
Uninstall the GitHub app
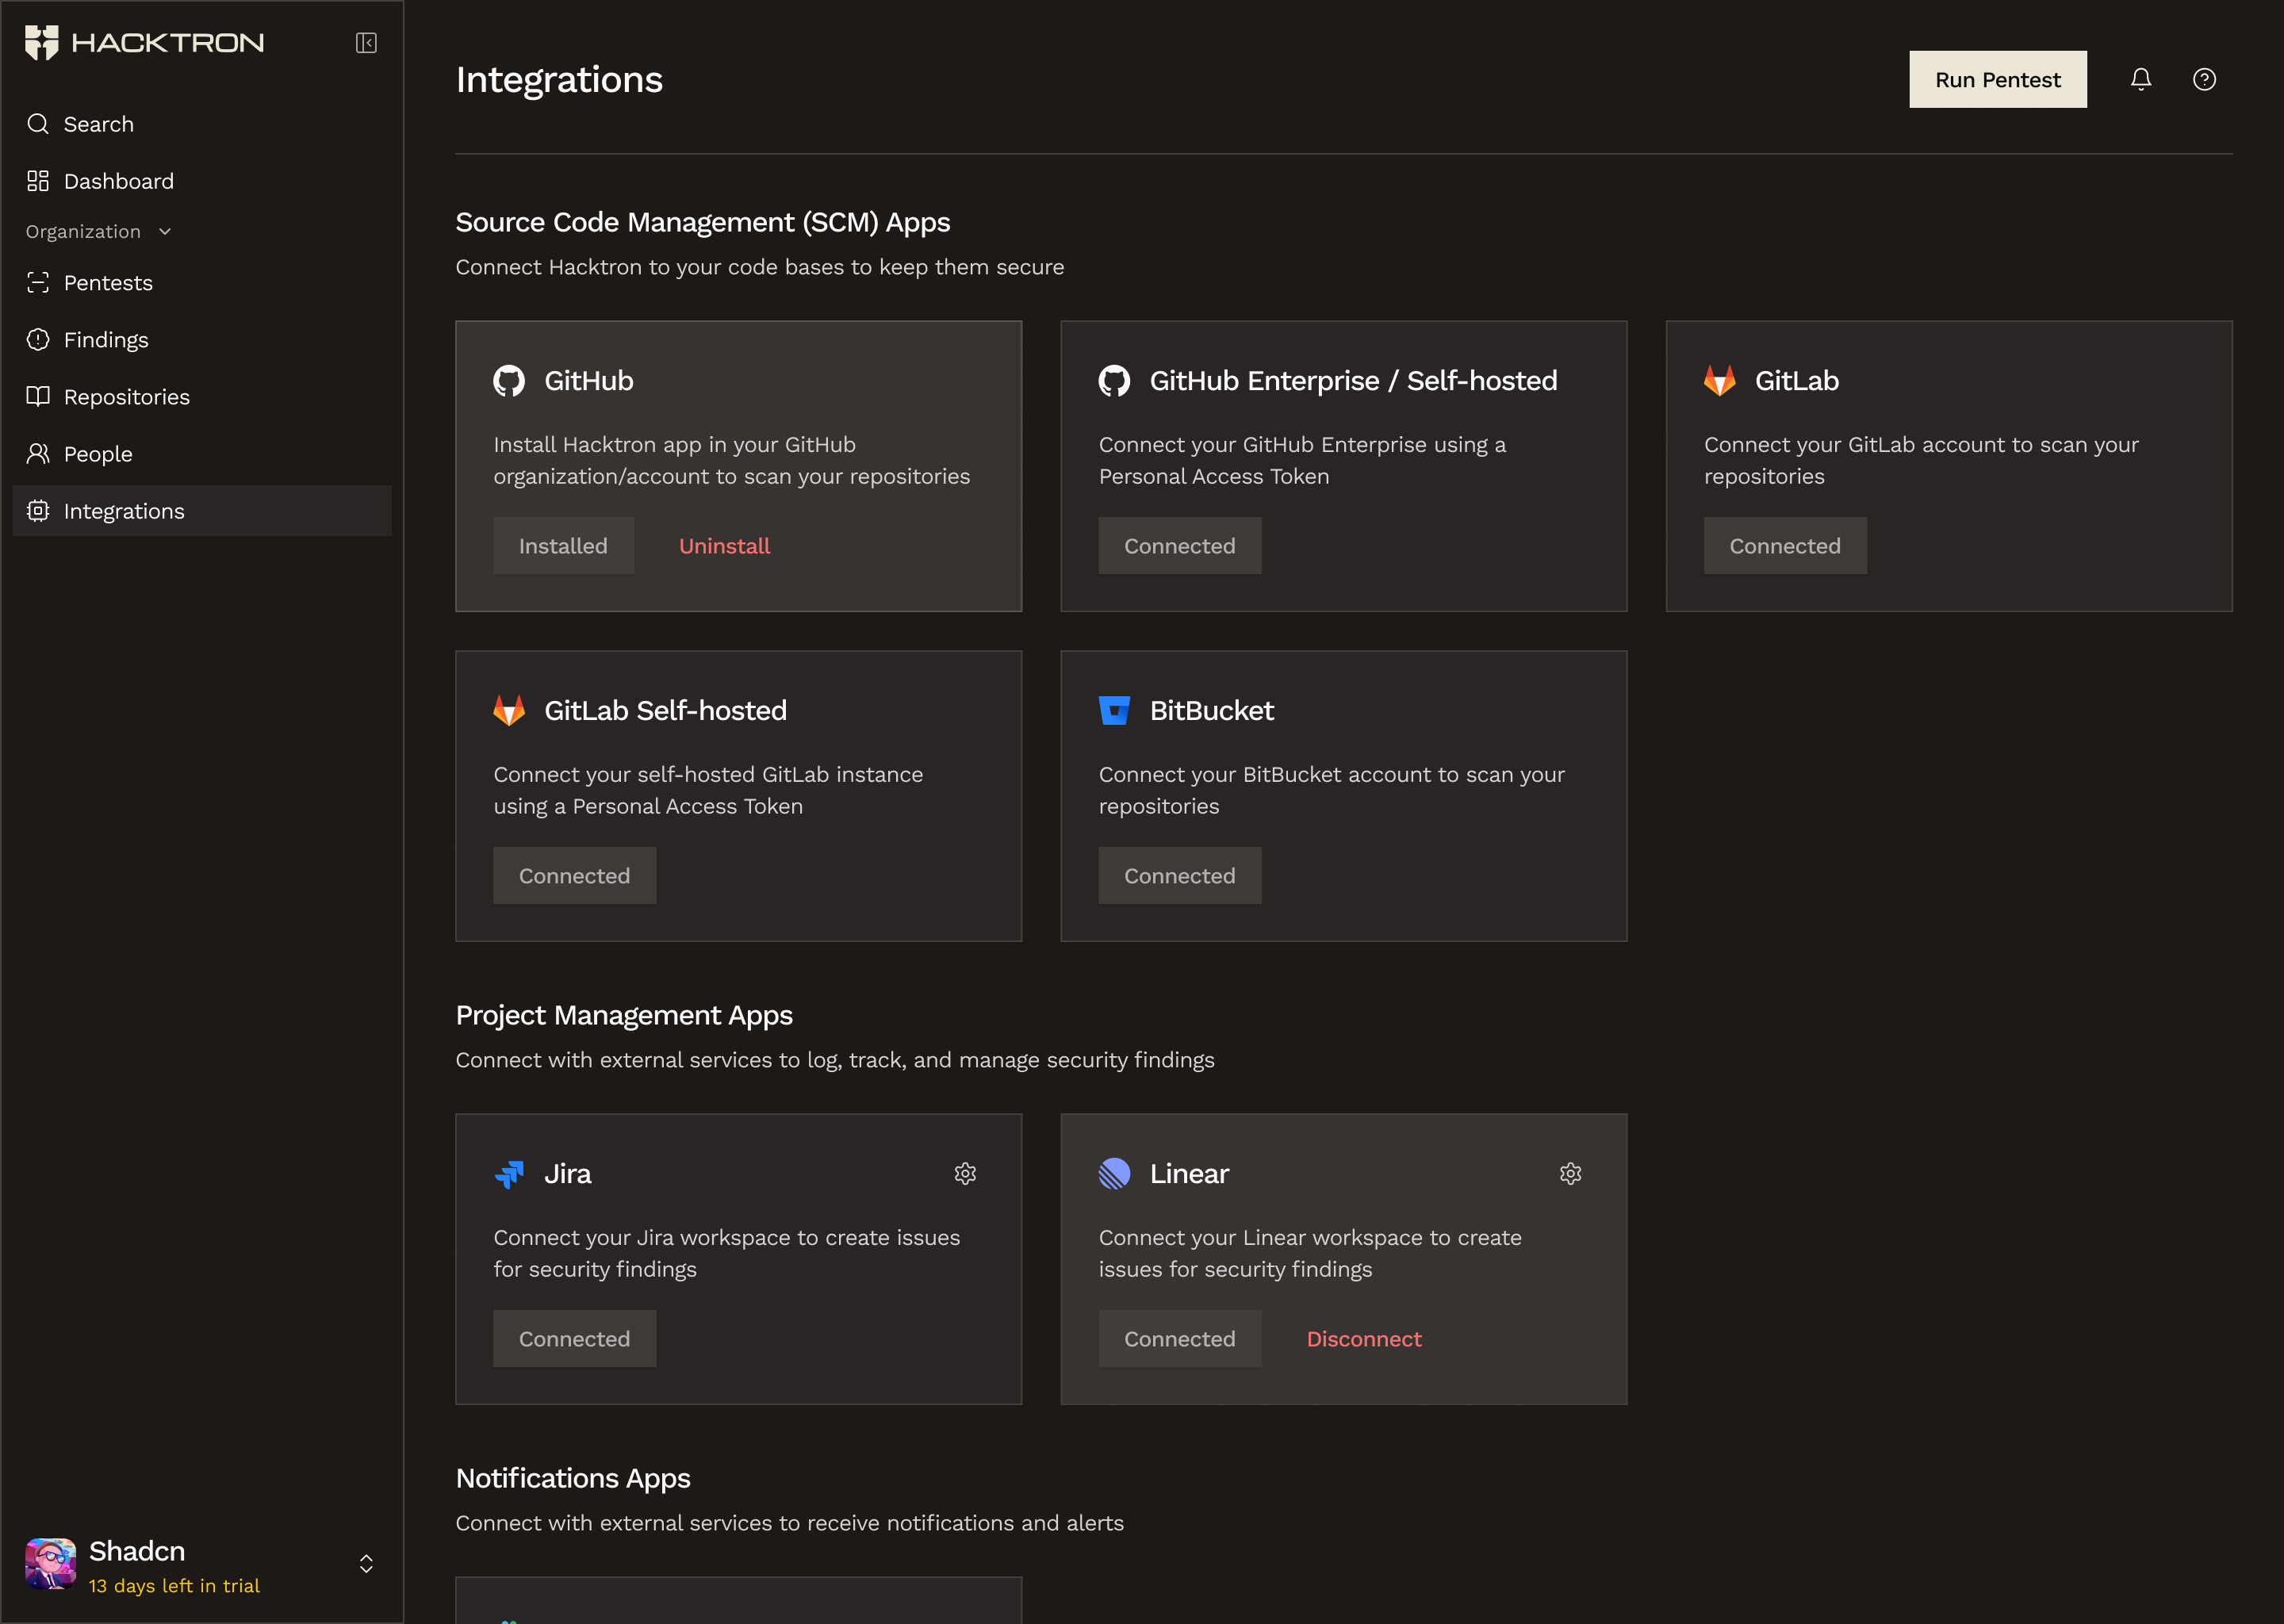(x=724, y=546)
